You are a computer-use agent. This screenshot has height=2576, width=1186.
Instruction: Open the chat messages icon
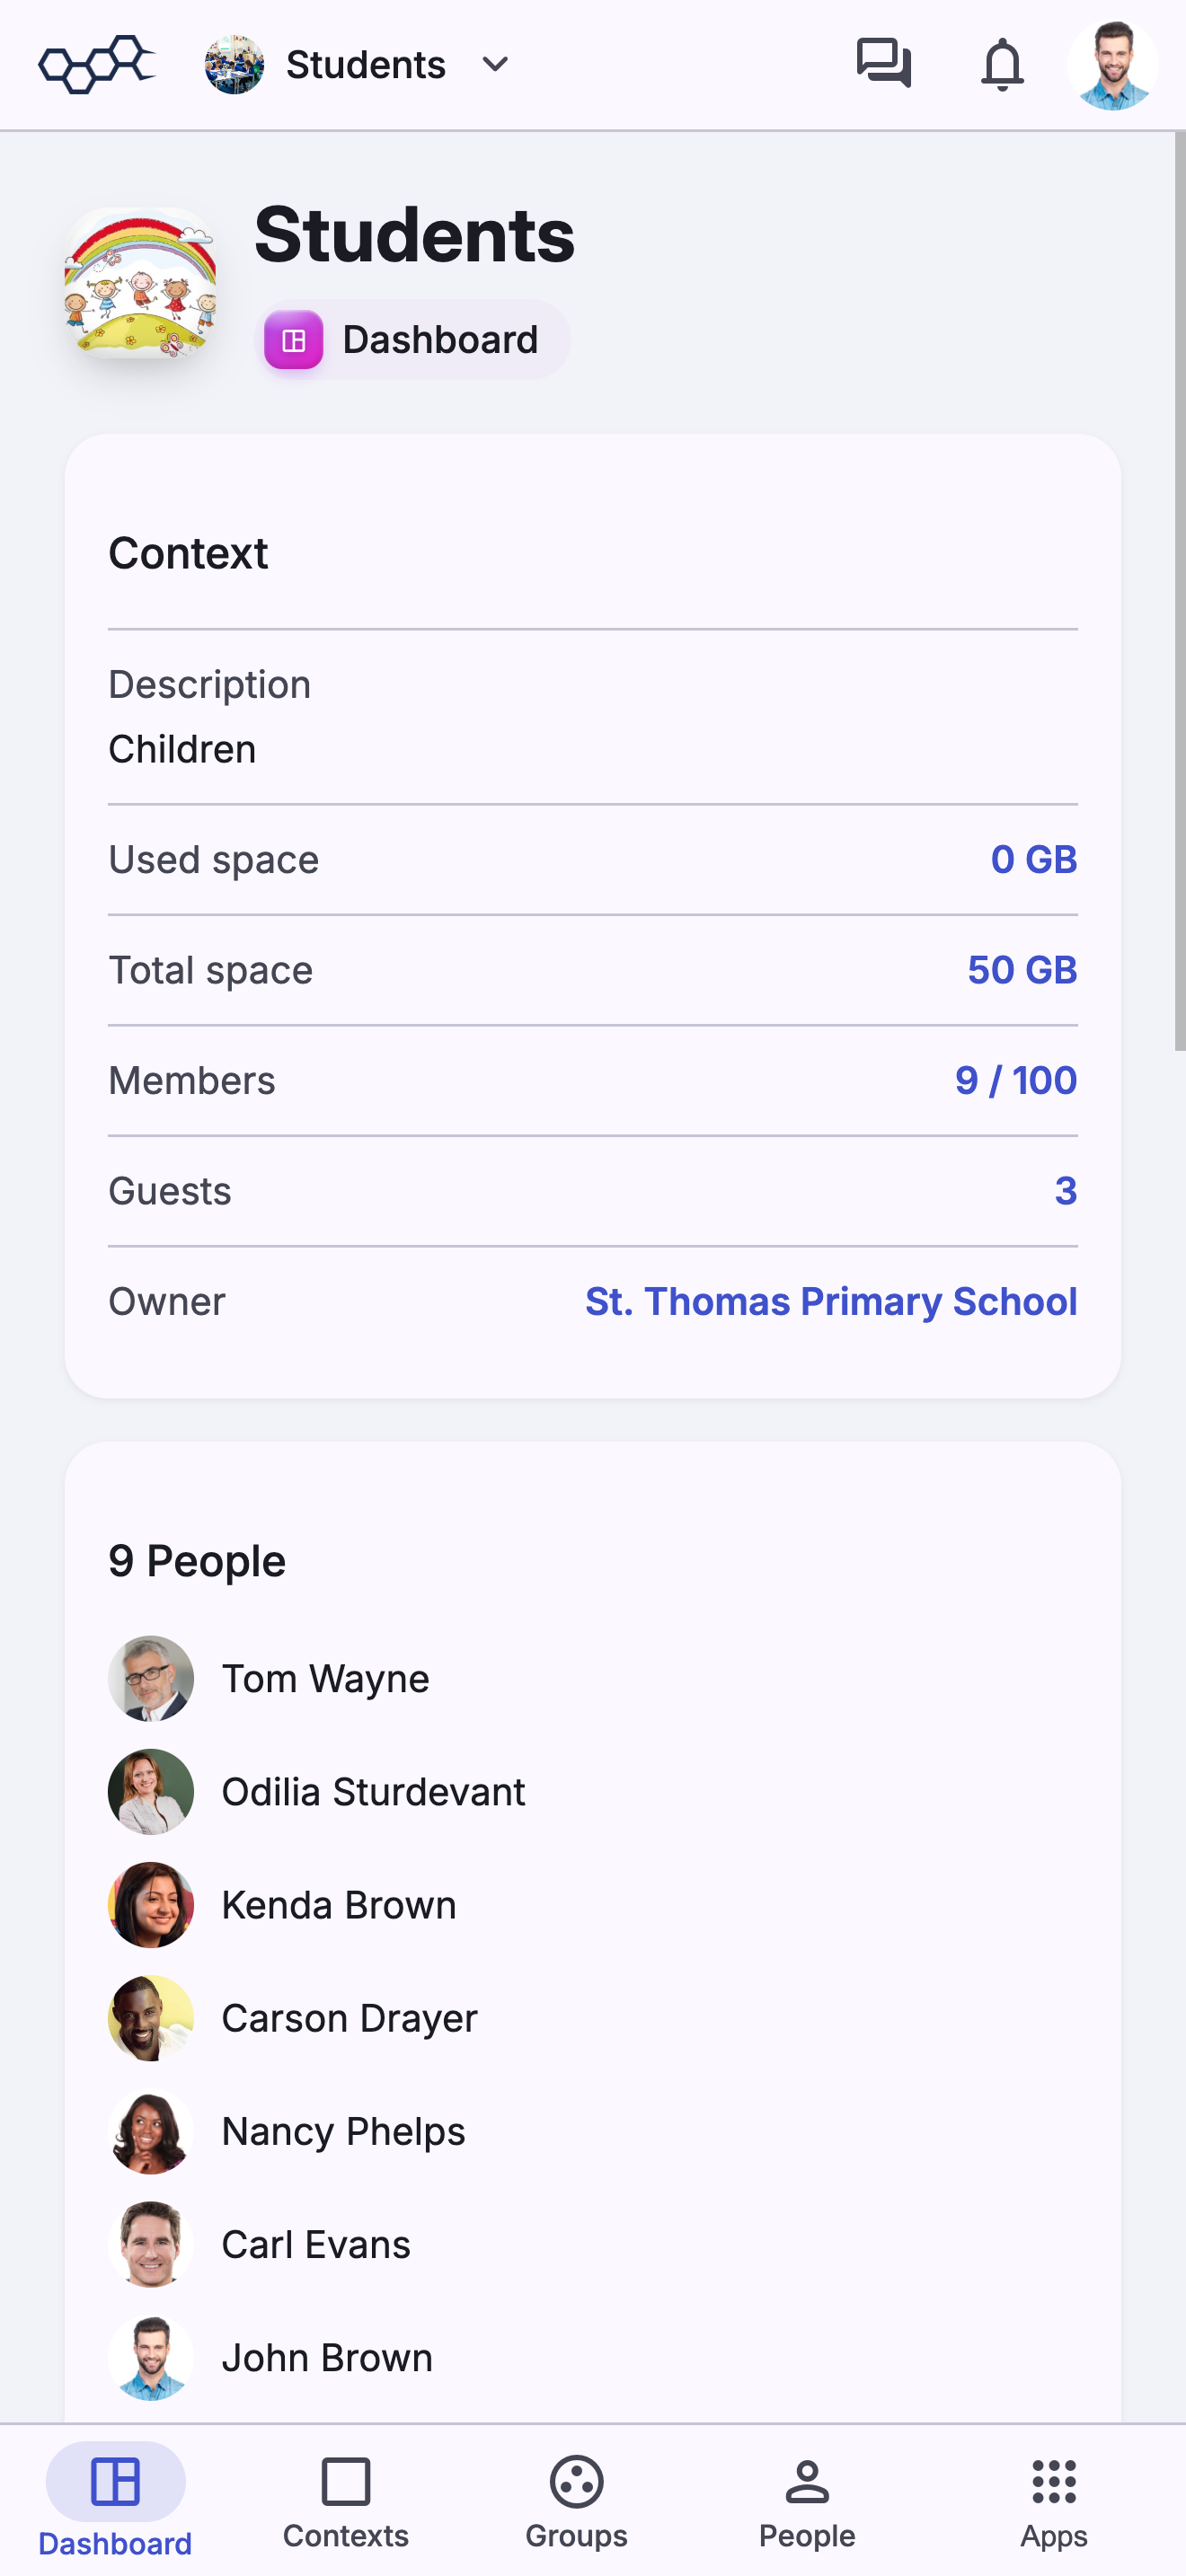[x=883, y=64]
